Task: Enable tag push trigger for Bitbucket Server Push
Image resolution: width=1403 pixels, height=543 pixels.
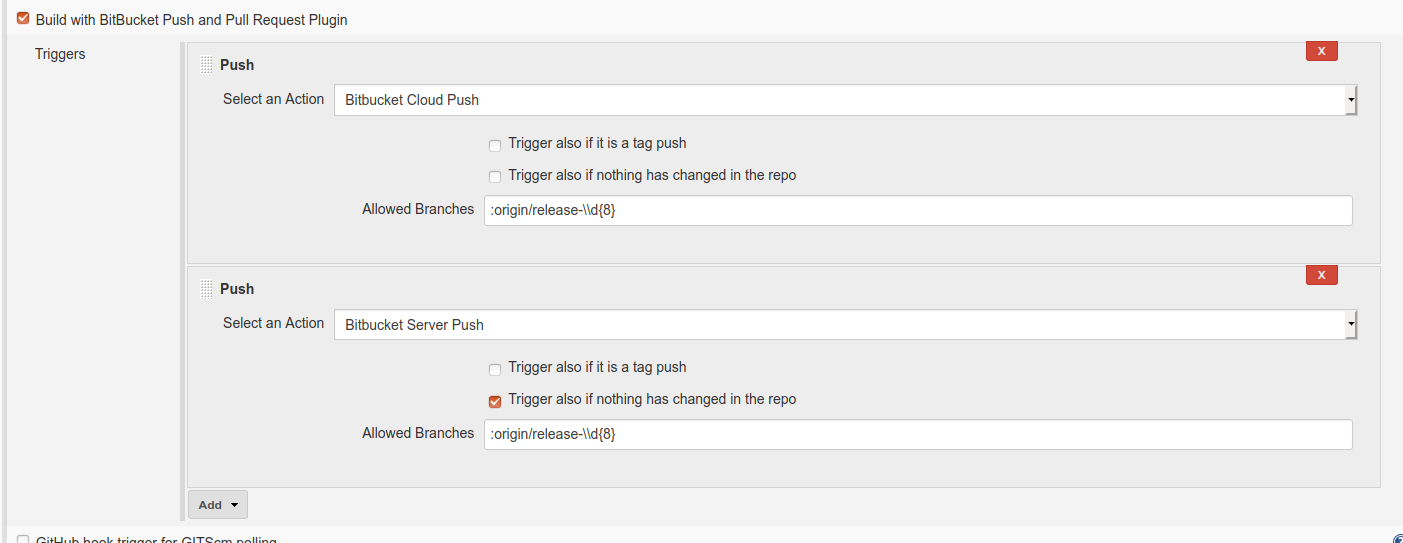Action: point(495,369)
